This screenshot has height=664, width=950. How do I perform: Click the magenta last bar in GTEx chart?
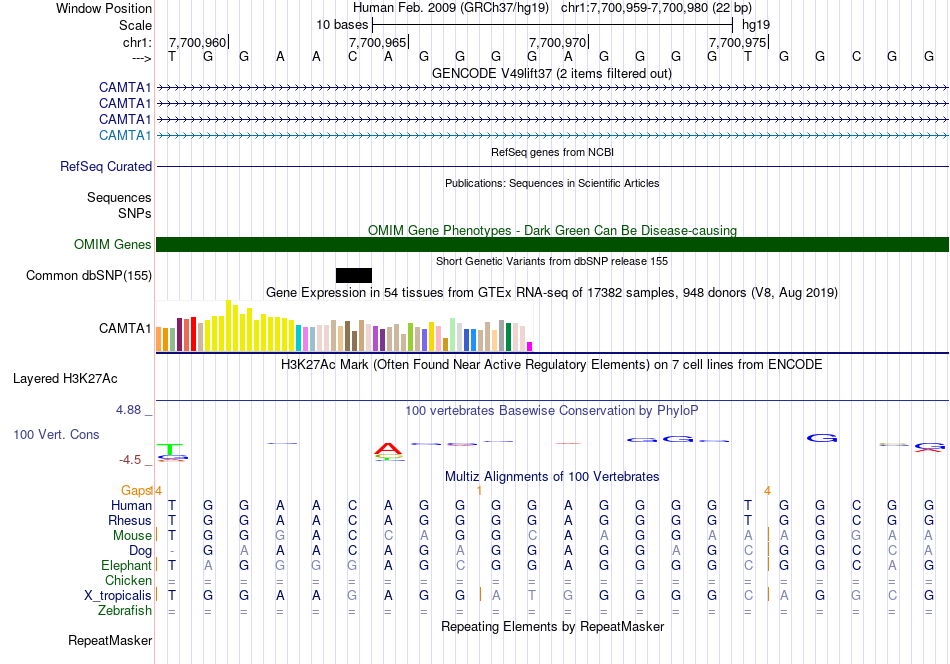click(530, 347)
